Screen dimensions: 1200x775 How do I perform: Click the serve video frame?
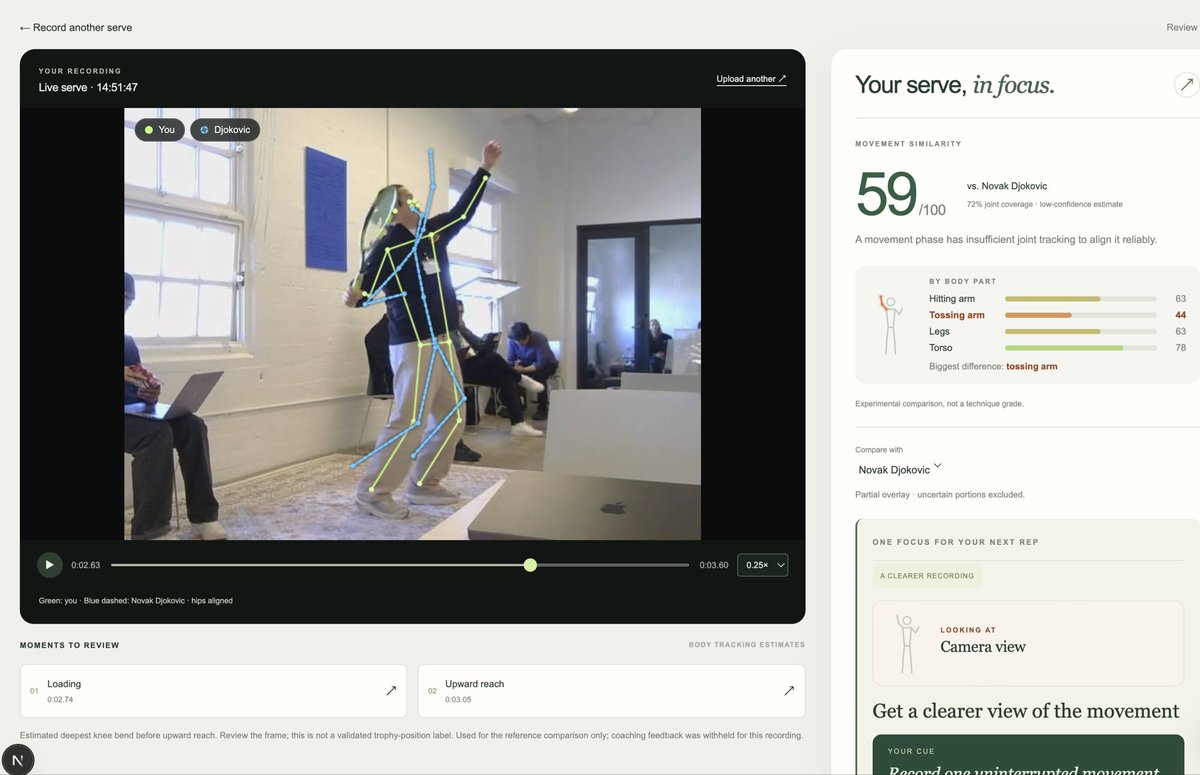pos(412,324)
